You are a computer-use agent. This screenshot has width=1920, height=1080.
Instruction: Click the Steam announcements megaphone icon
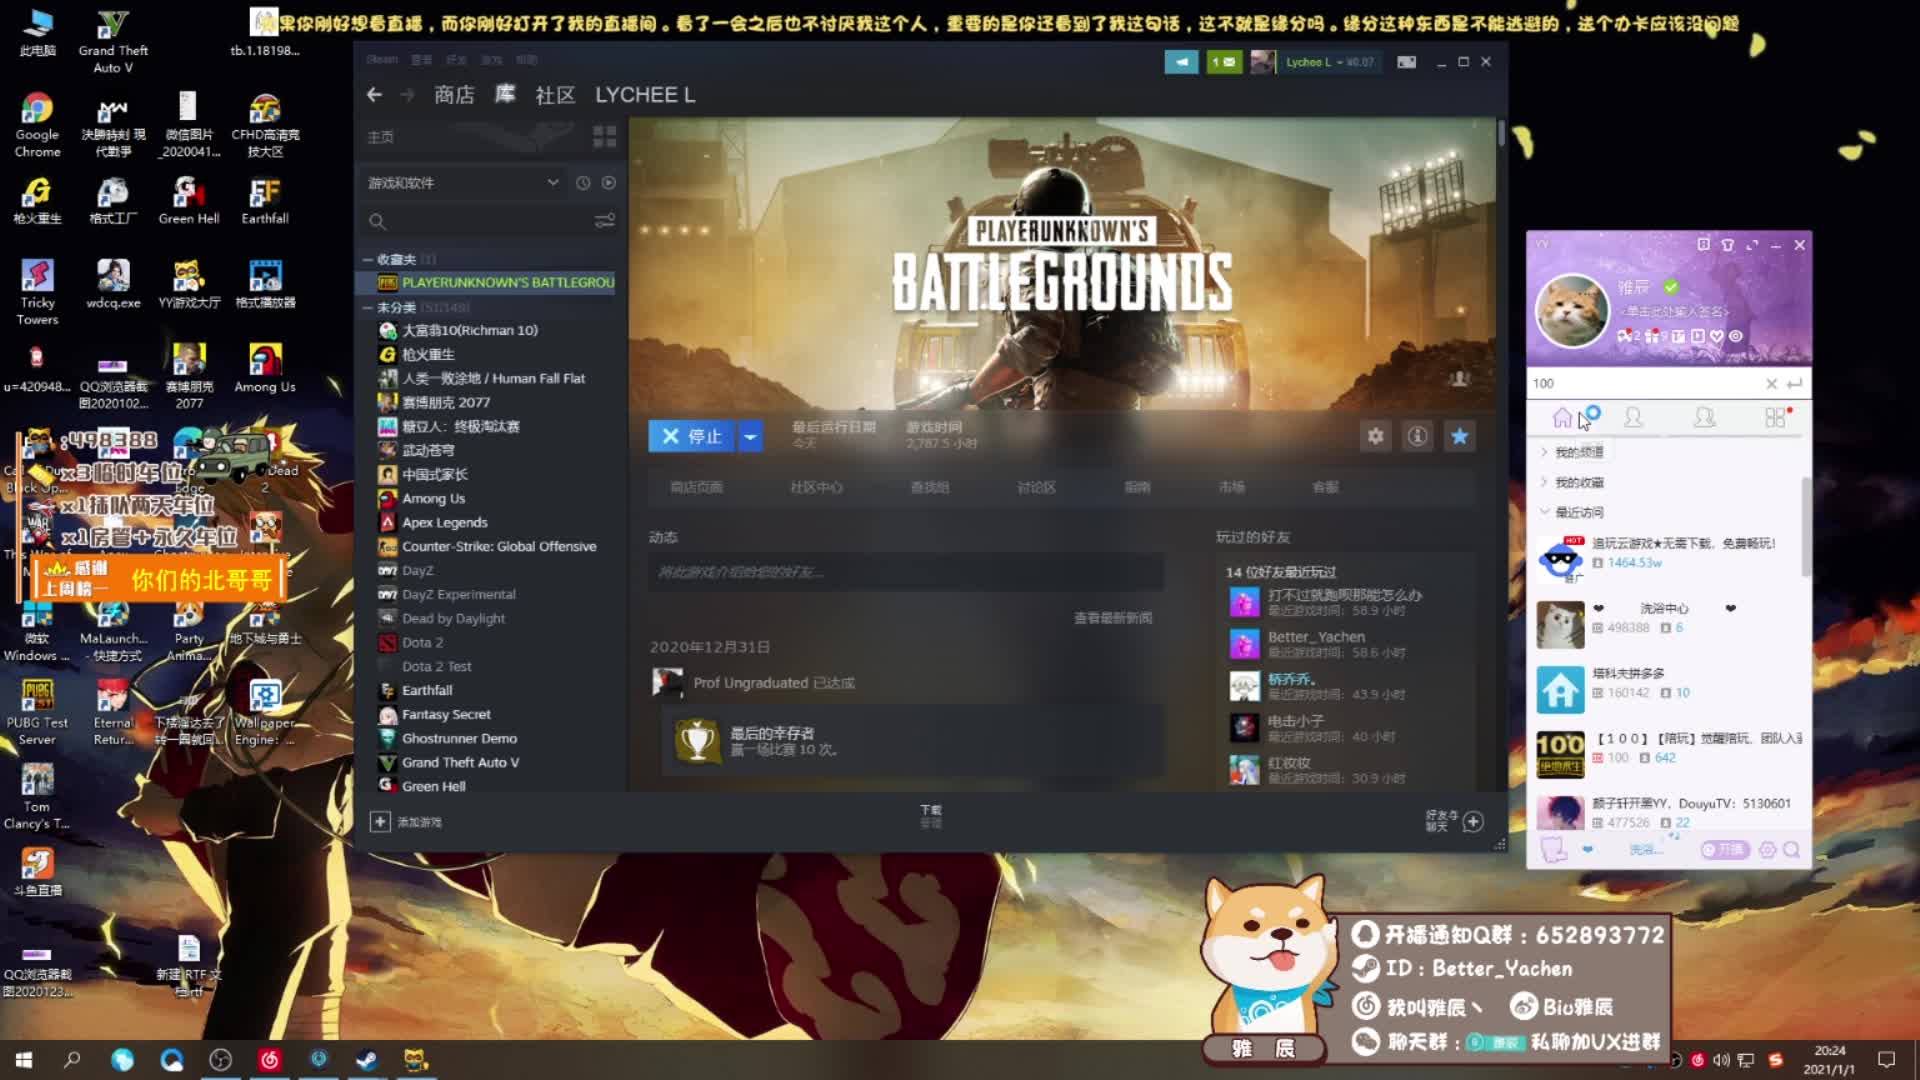[1181, 62]
